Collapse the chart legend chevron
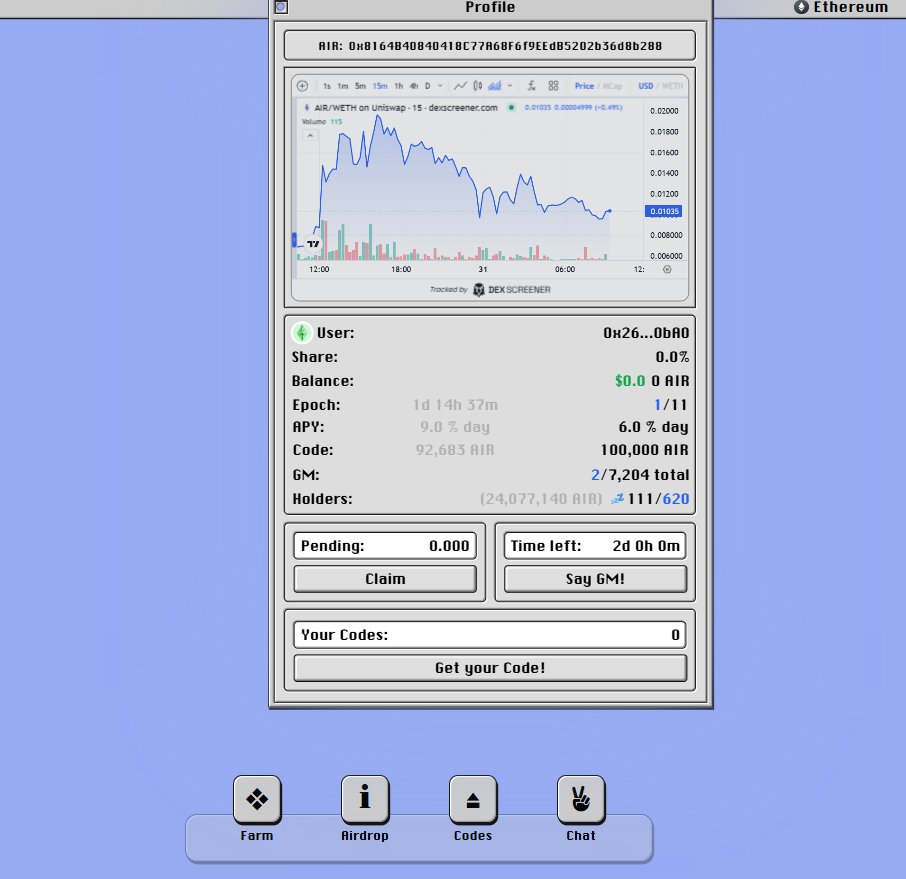The width and height of the screenshot is (906, 879). pyautogui.click(x=310, y=136)
